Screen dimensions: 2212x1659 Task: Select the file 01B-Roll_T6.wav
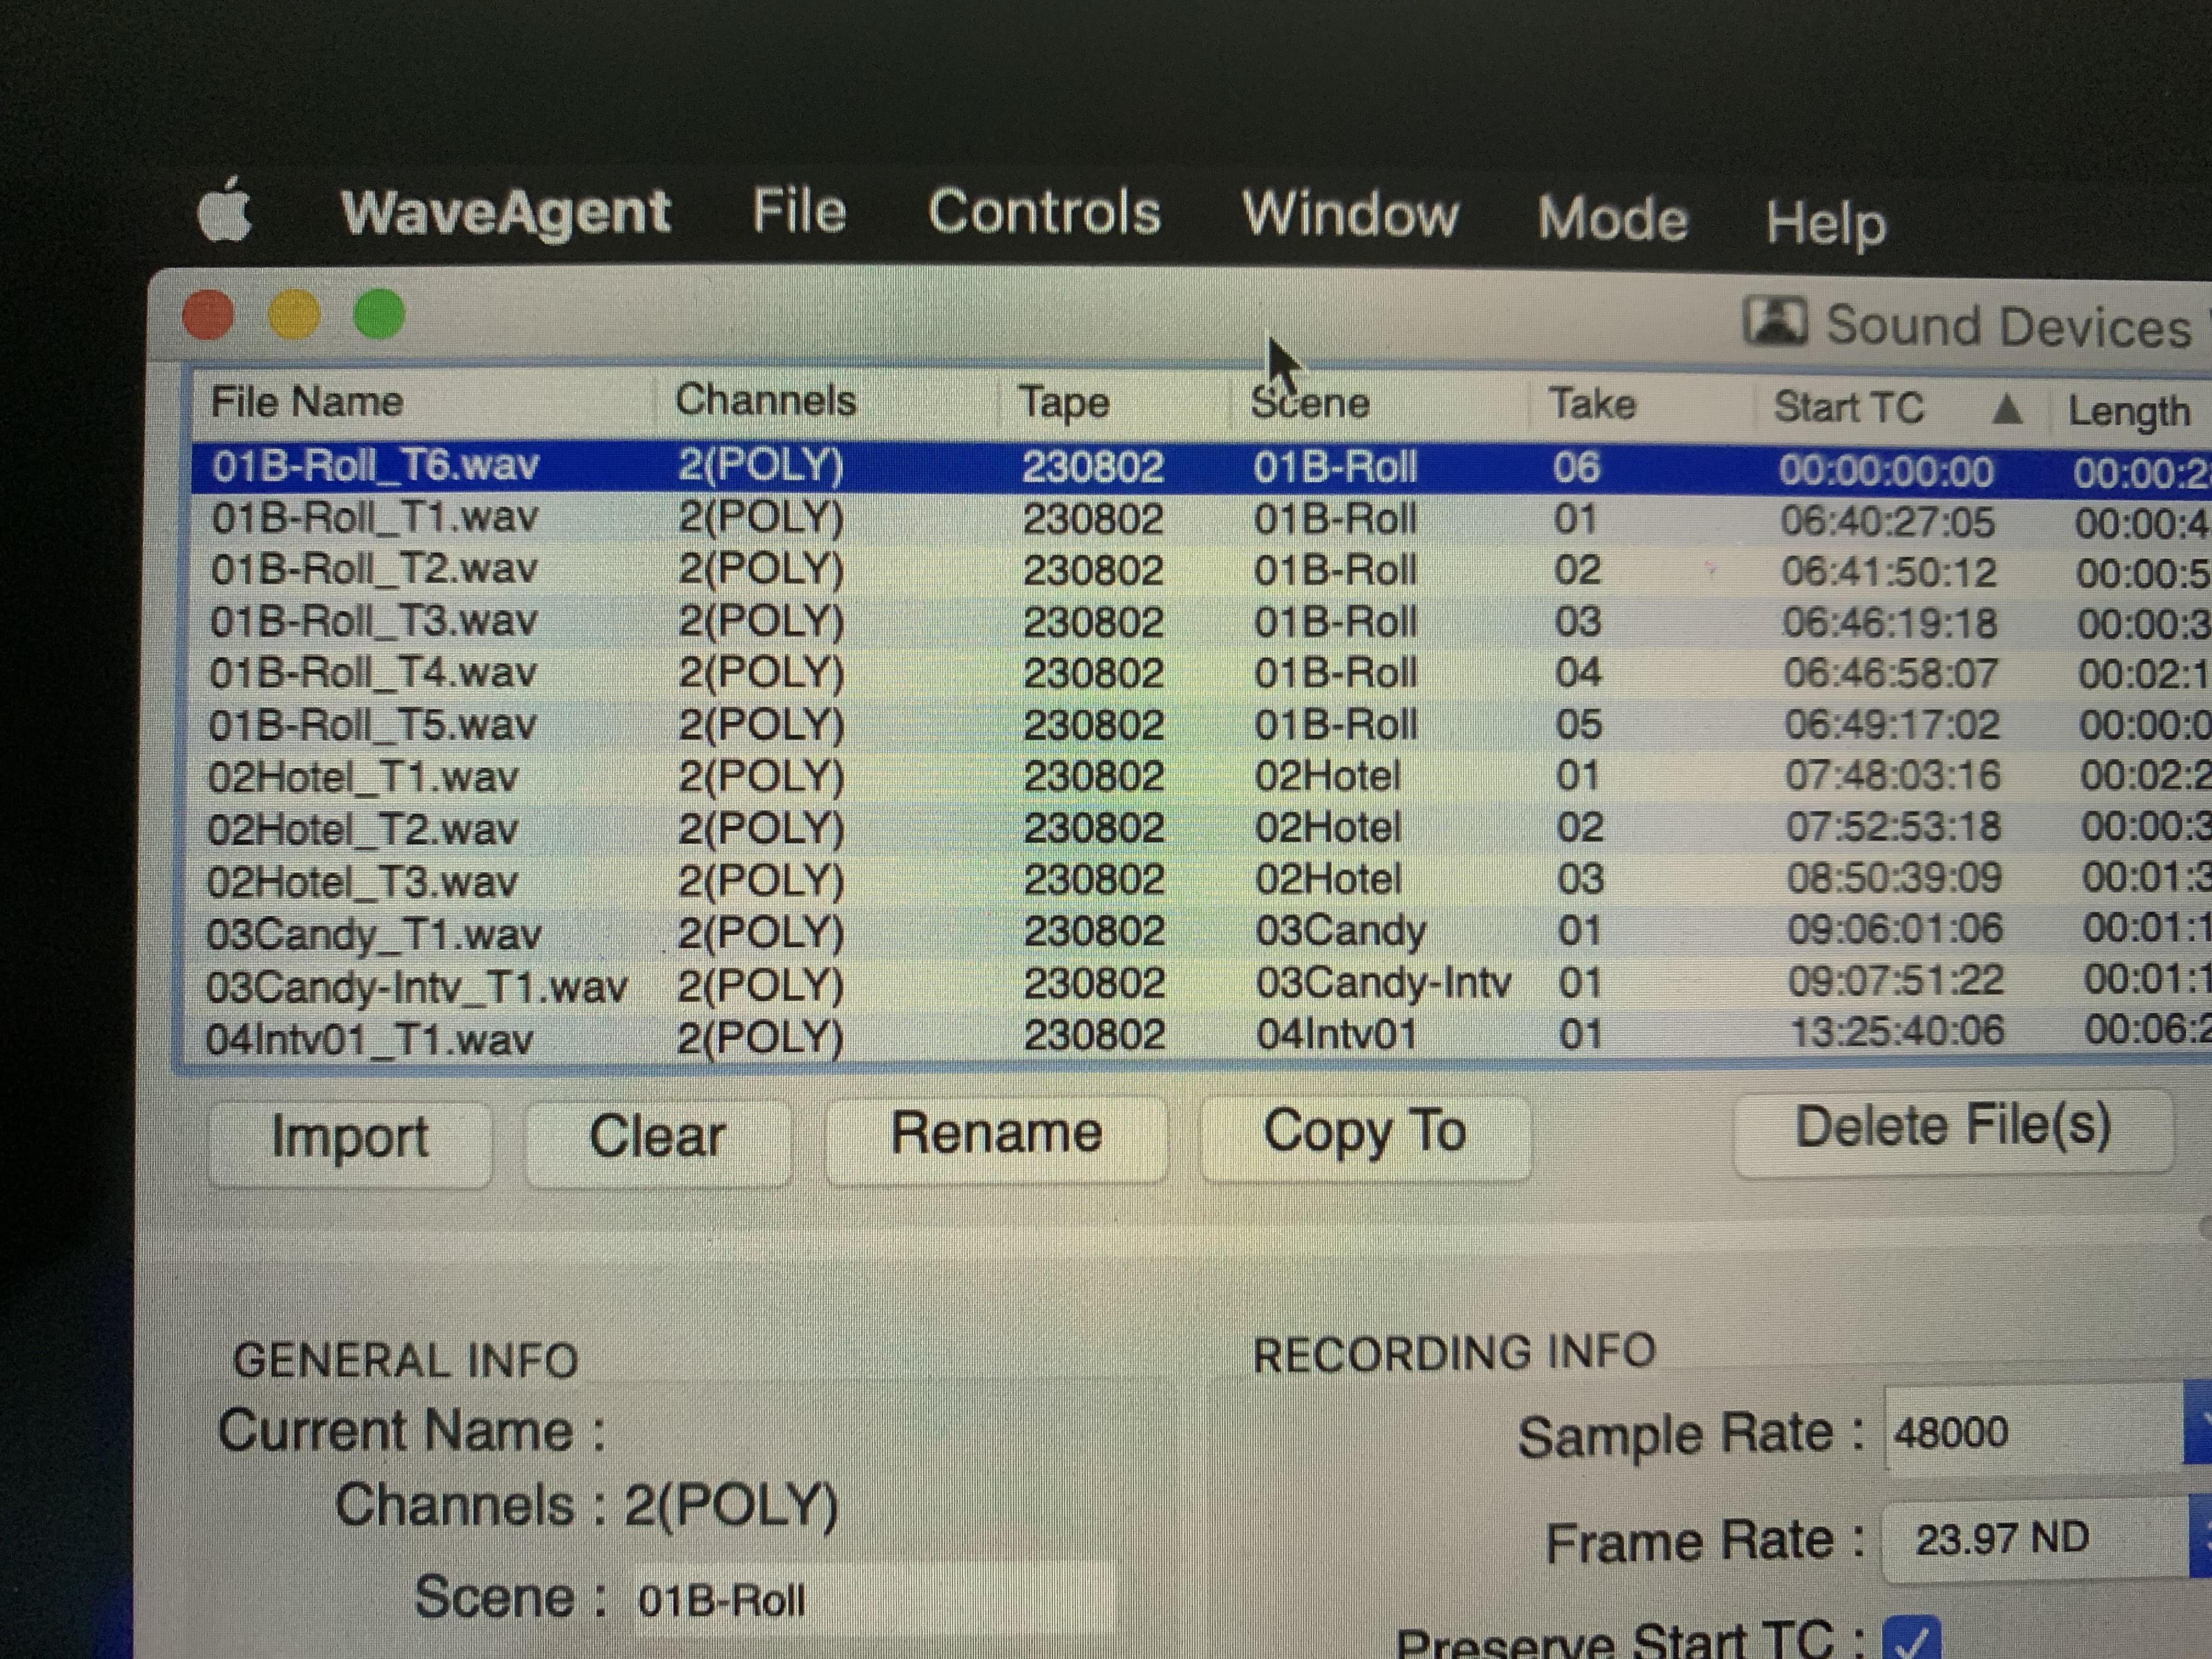coord(376,466)
